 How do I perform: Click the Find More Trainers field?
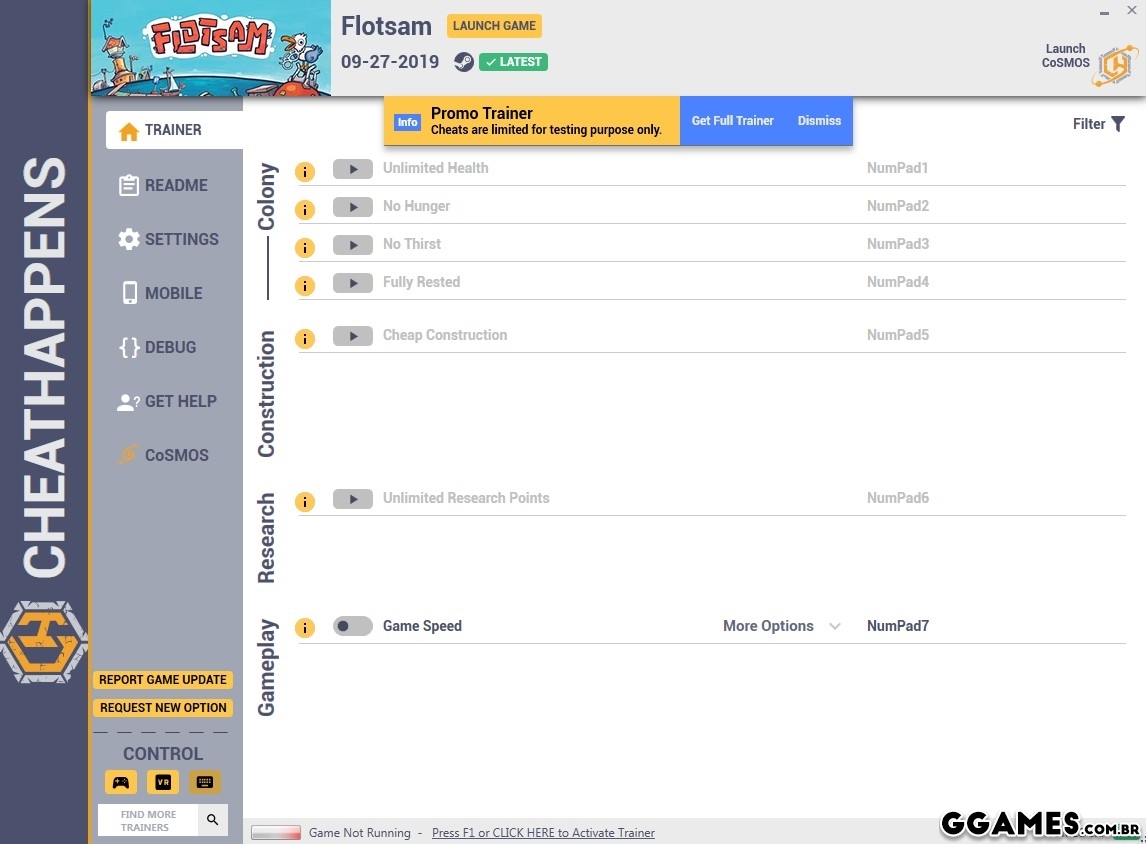click(x=148, y=820)
